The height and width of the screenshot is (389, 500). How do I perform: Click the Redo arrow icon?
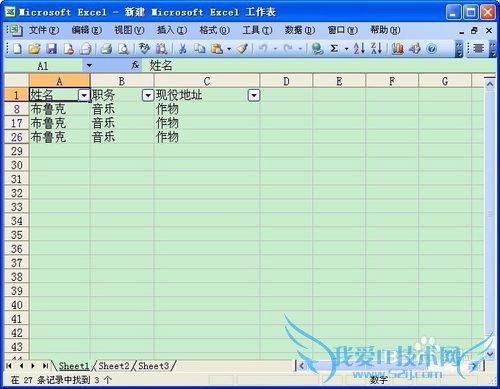tap(288, 49)
